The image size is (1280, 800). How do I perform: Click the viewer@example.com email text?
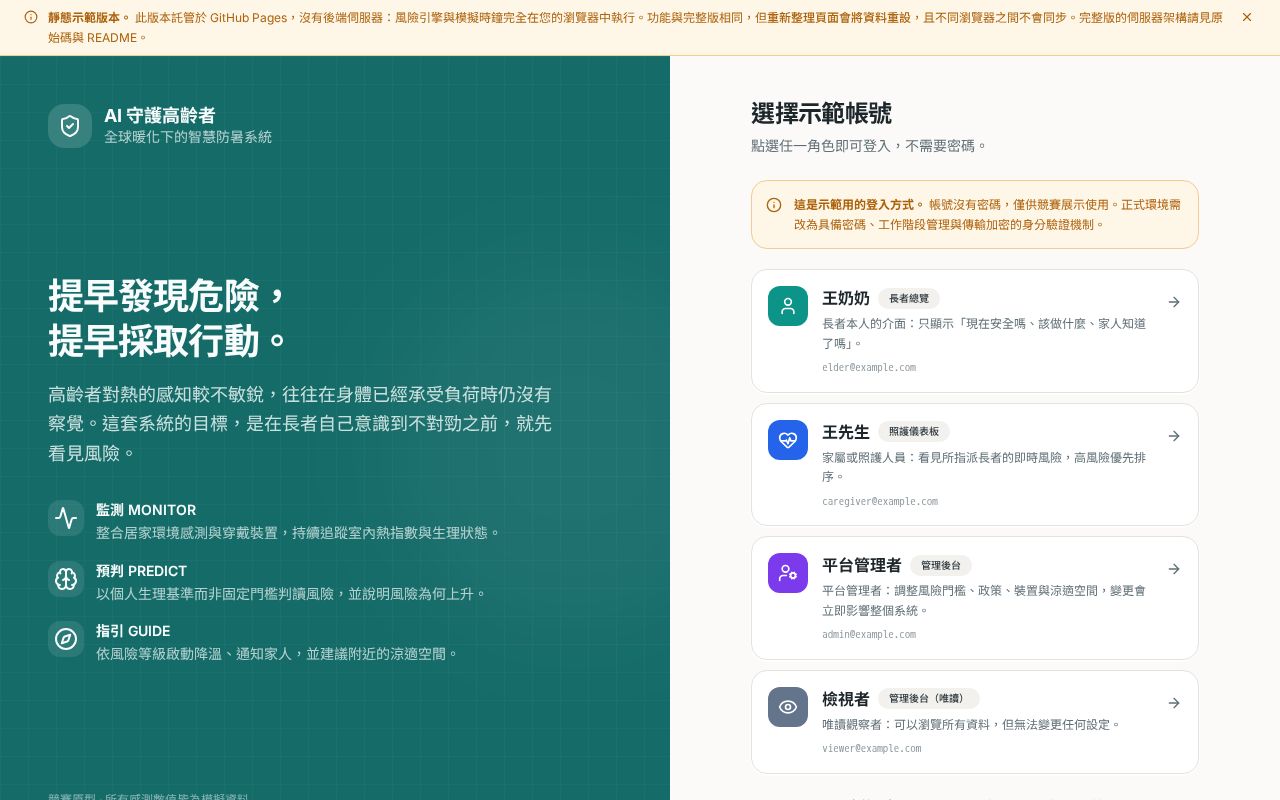(x=872, y=748)
